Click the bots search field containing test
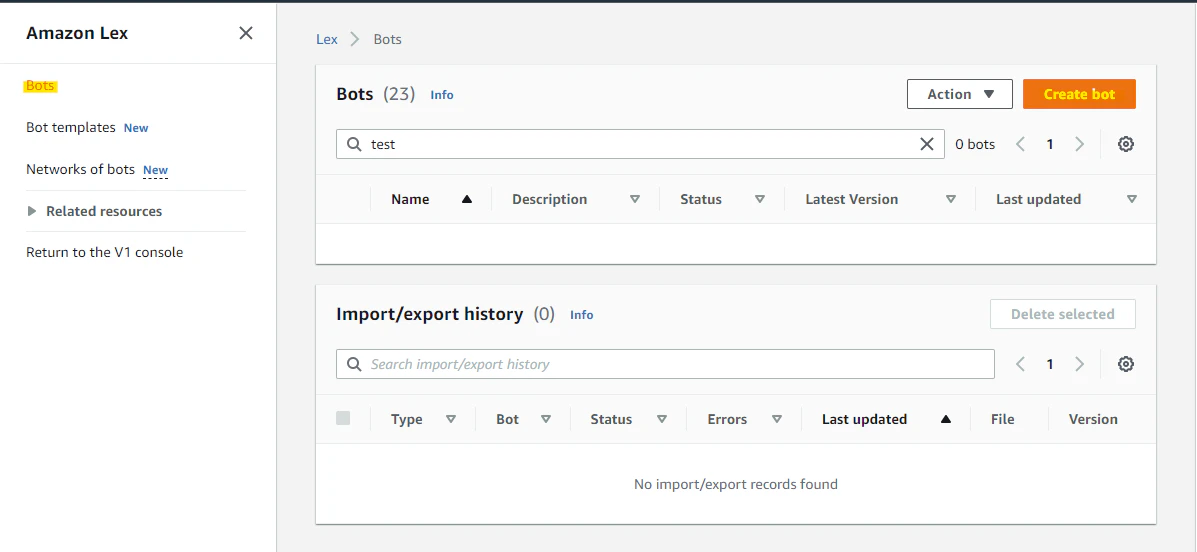1197x552 pixels. [x=640, y=144]
